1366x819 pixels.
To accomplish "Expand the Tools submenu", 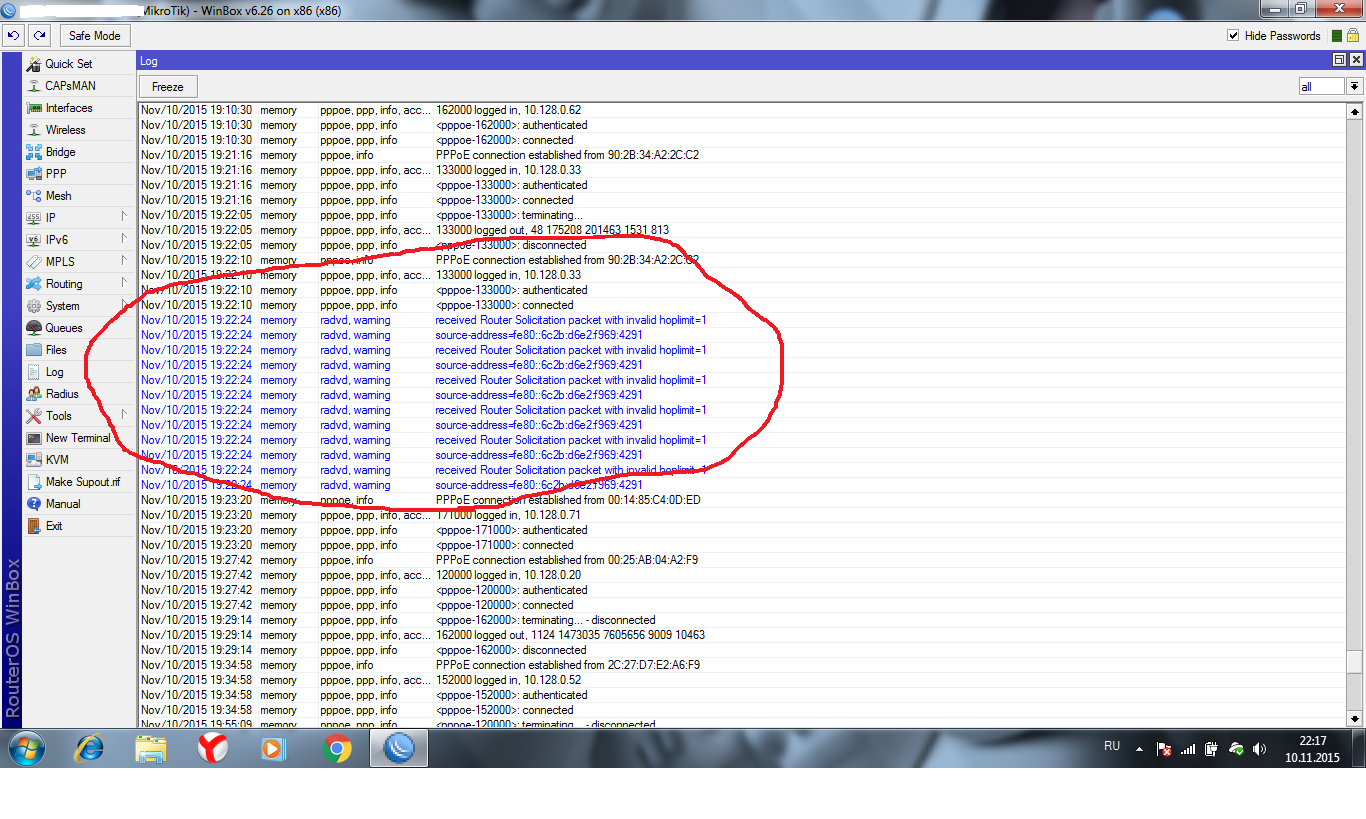I will (124, 415).
